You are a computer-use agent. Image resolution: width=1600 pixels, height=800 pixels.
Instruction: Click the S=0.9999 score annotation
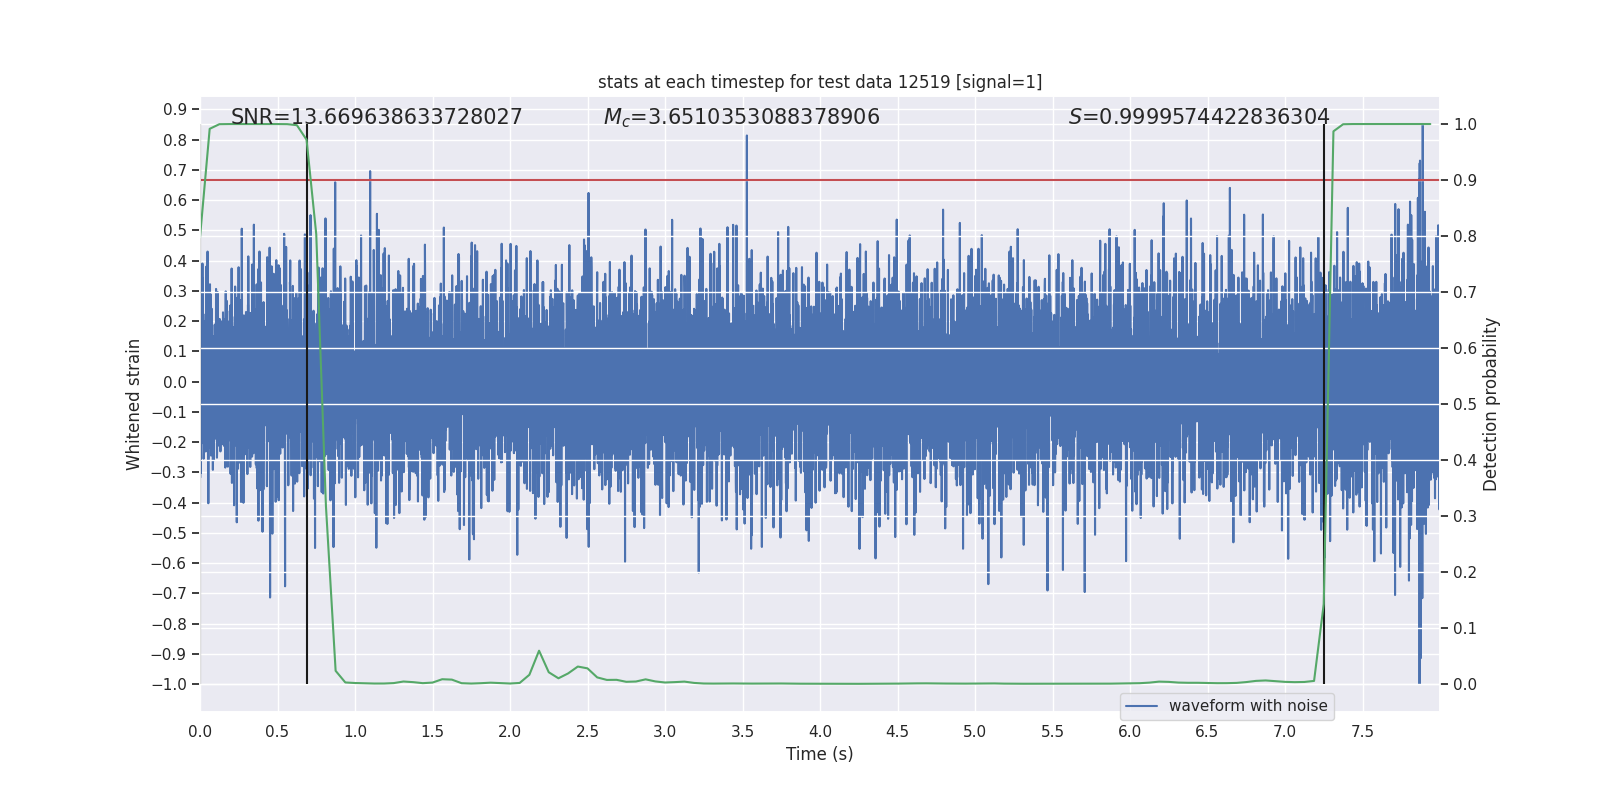(1198, 117)
